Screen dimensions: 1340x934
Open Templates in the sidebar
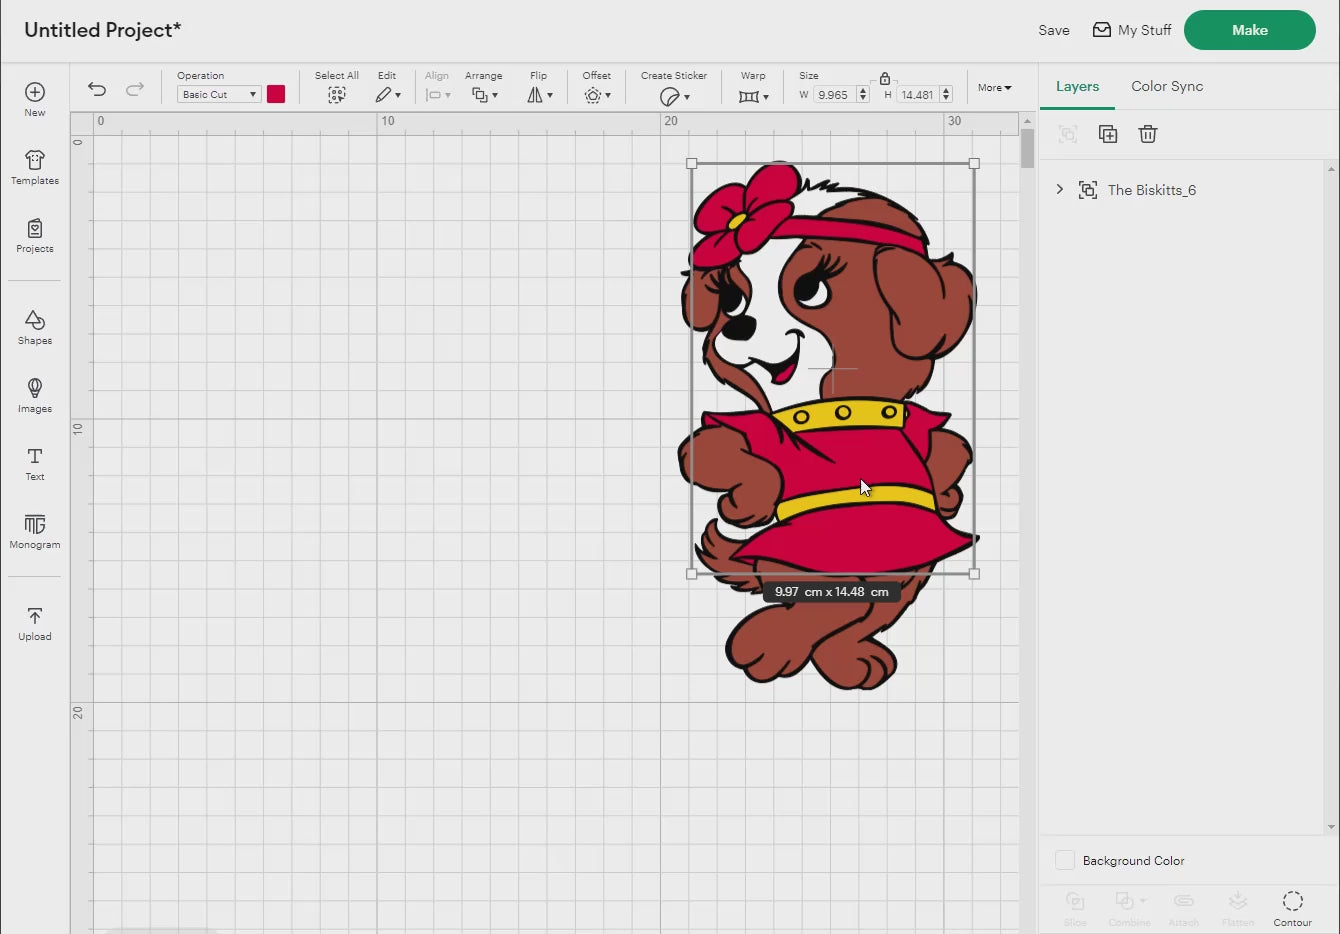pos(35,167)
